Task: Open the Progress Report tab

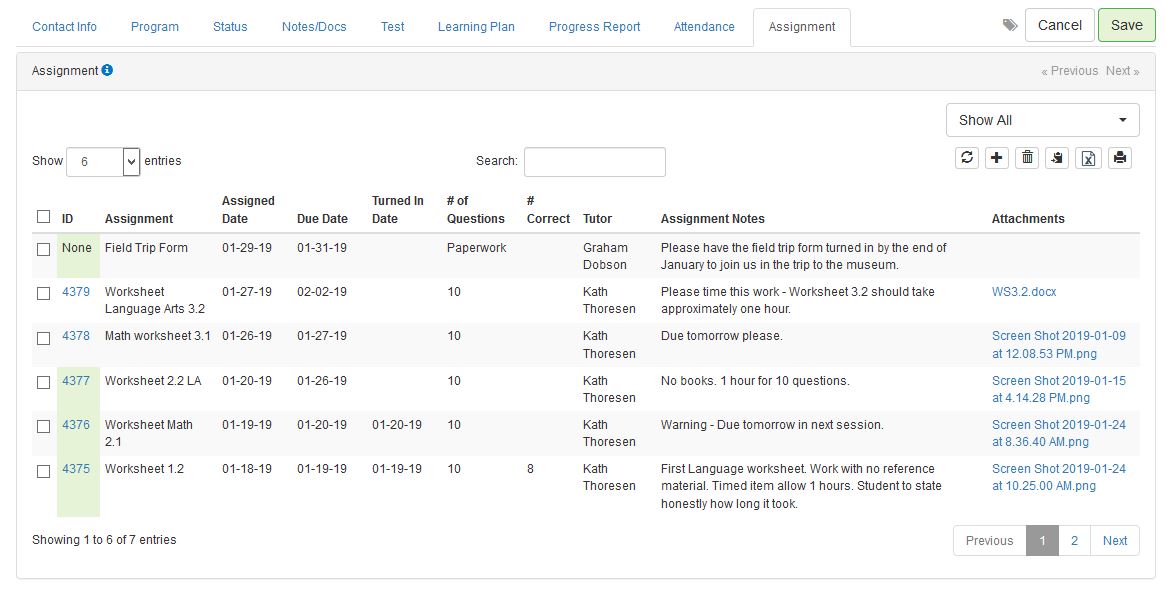Action: [594, 27]
